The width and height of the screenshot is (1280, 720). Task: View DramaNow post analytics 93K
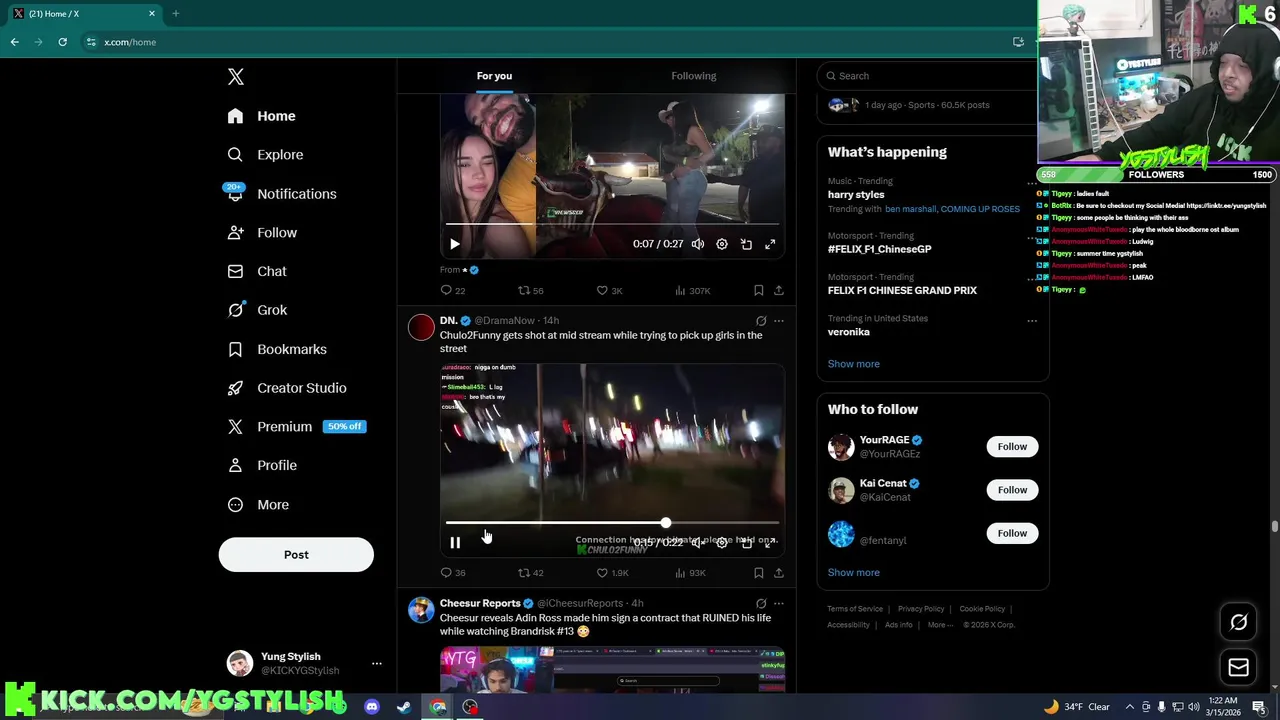[x=690, y=573]
